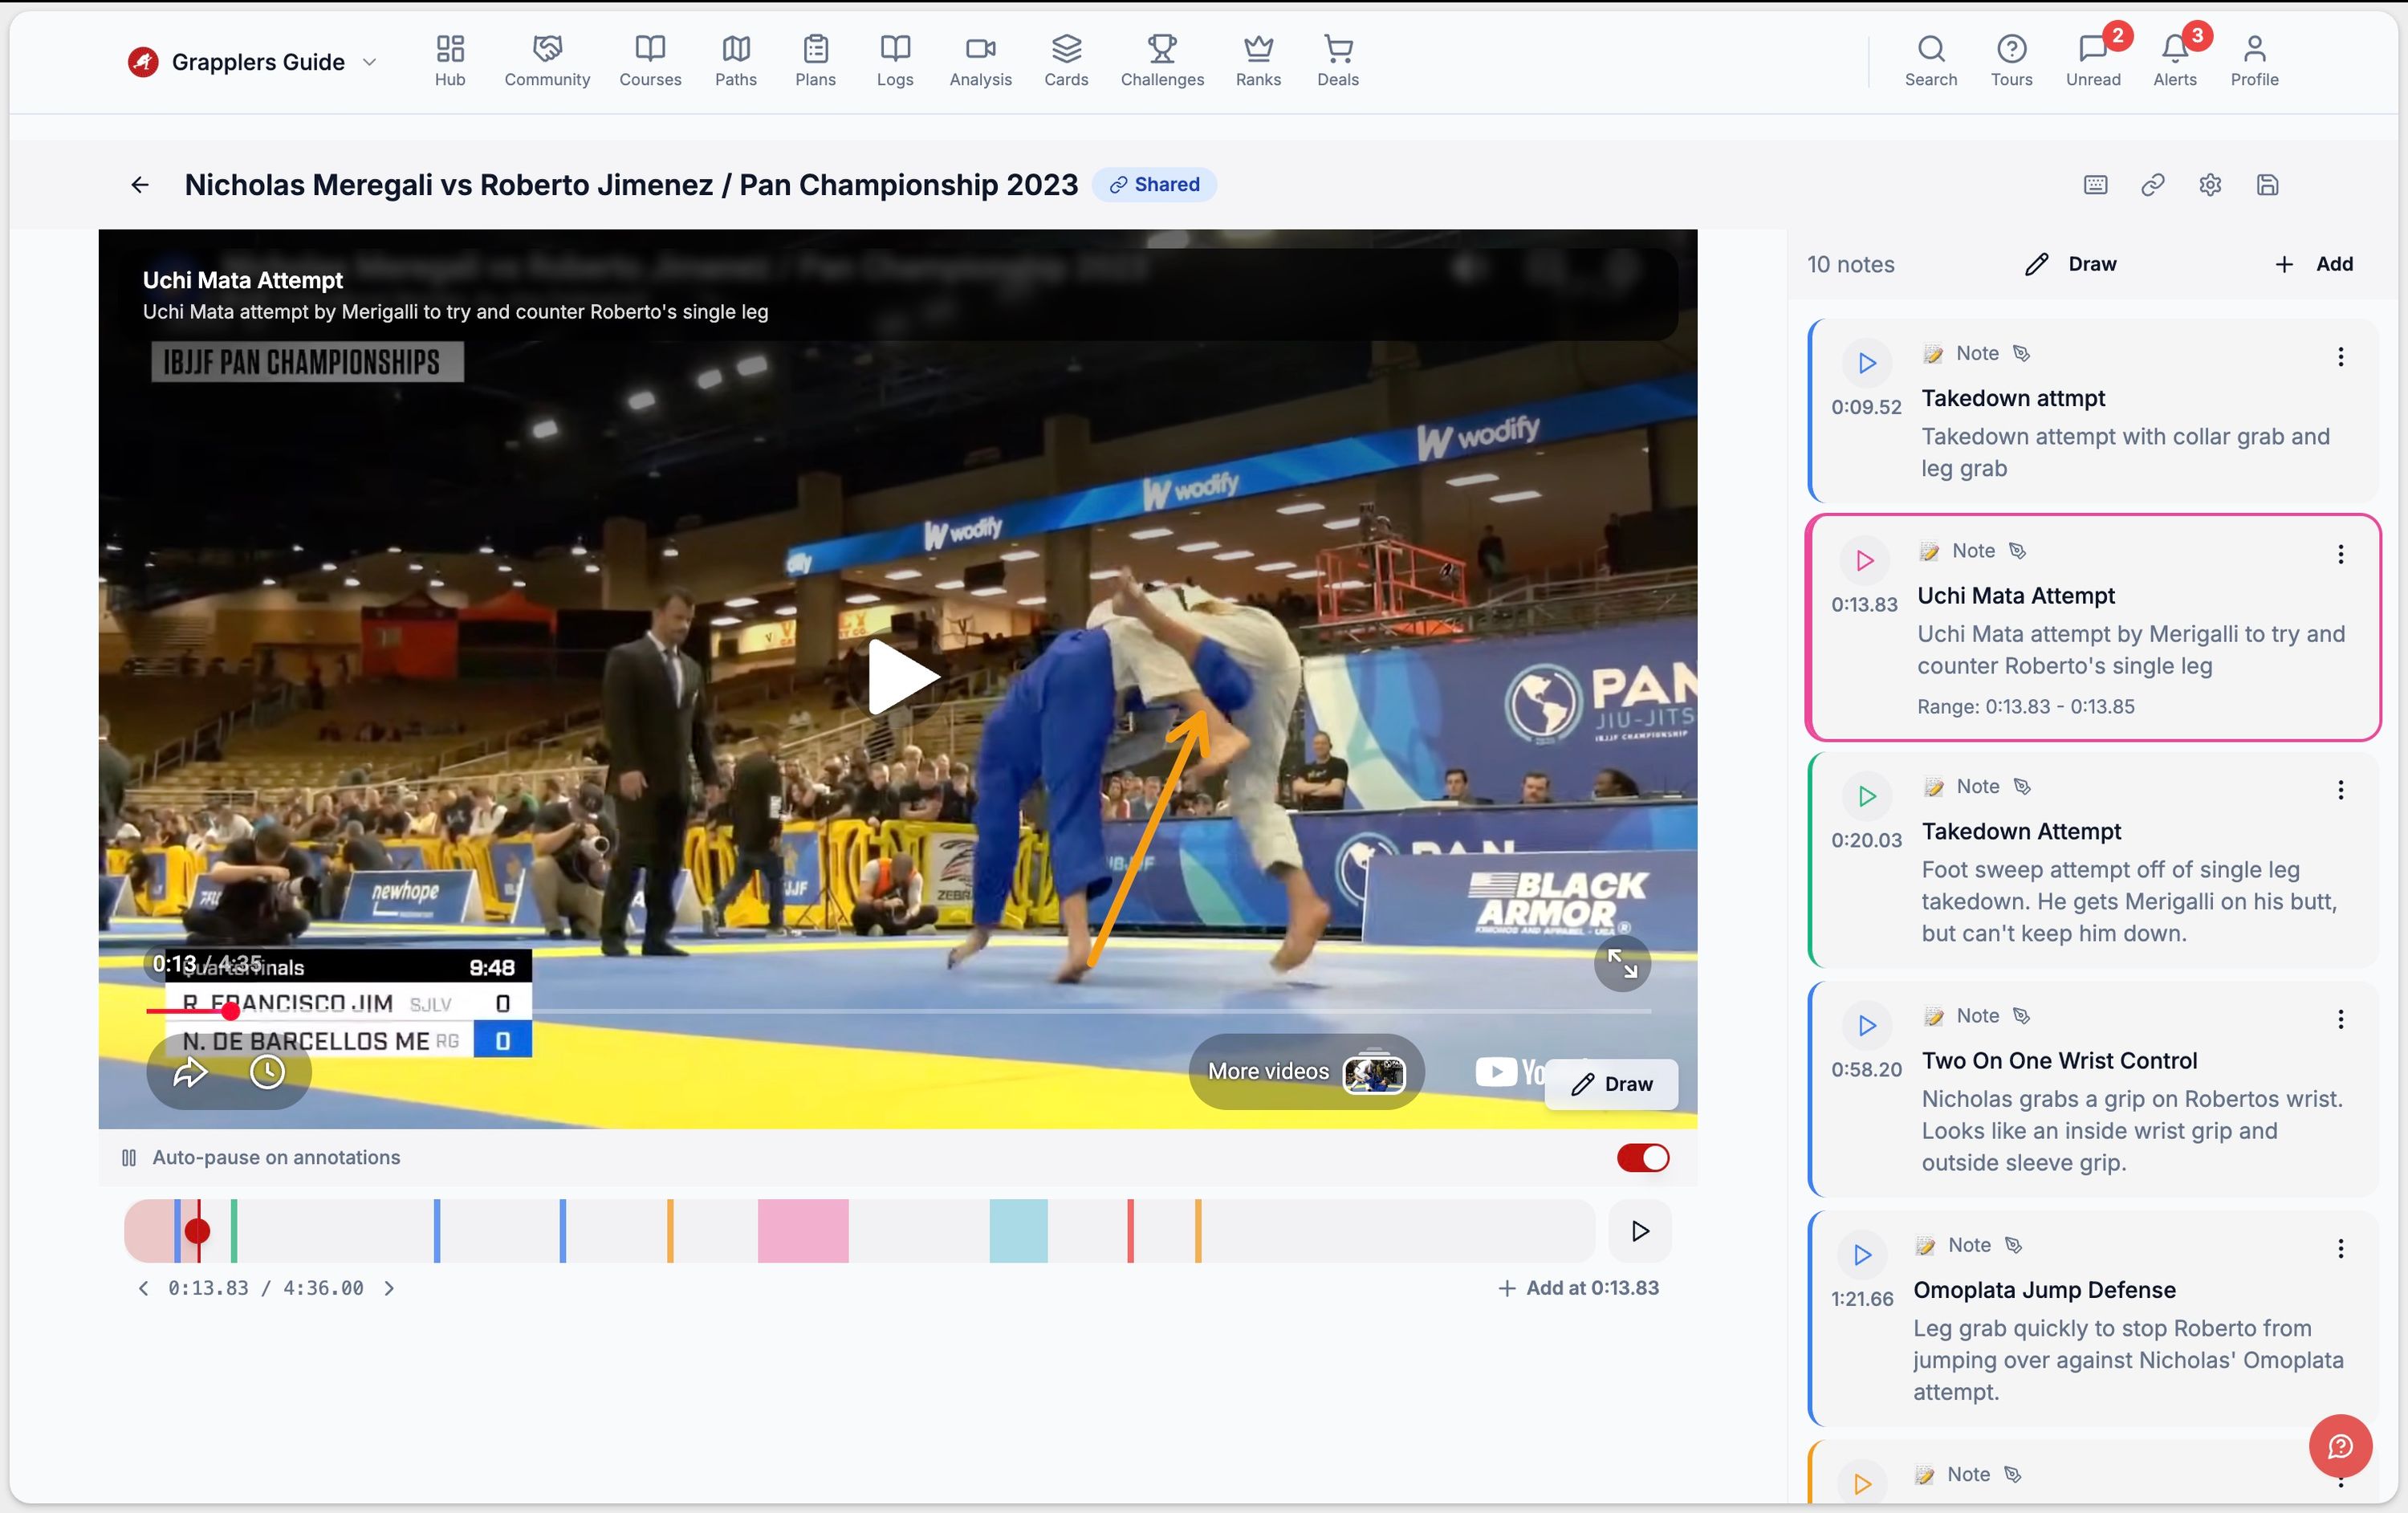2408x1513 pixels.
Task: Open Plans in the navigation bar
Action: click(815, 61)
